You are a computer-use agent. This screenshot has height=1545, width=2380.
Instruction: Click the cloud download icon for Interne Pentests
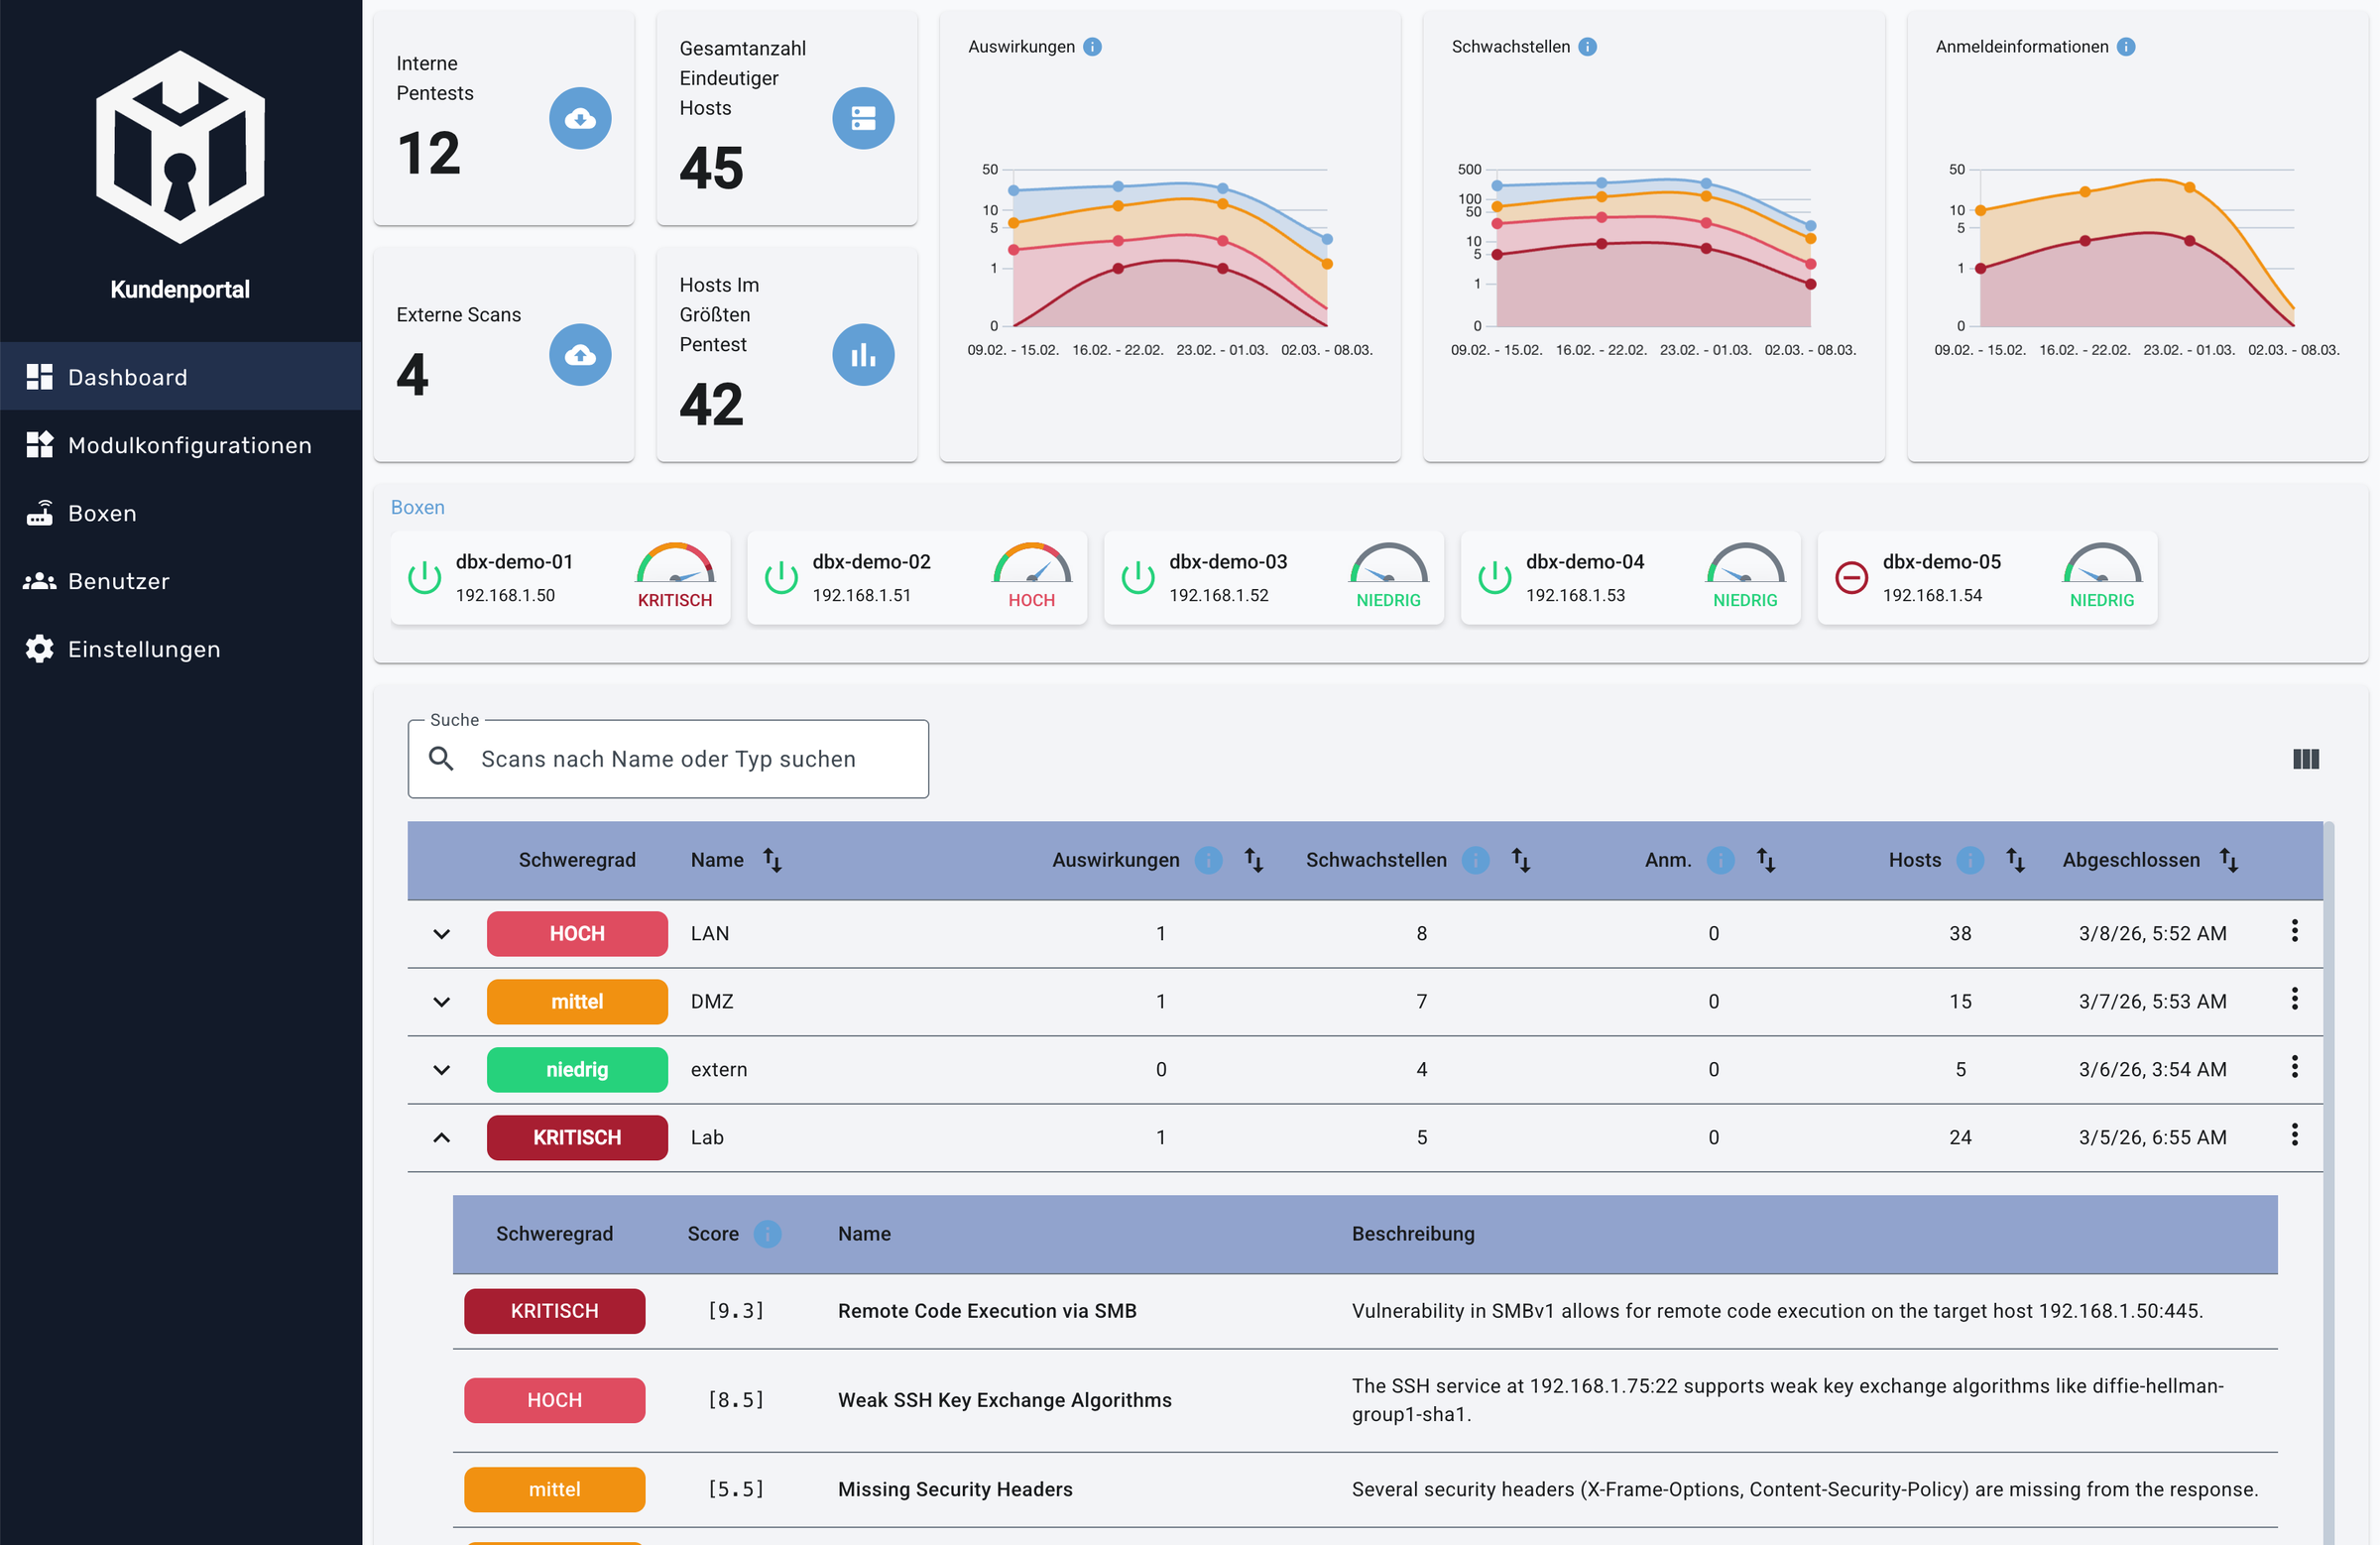[x=580, y=119]
